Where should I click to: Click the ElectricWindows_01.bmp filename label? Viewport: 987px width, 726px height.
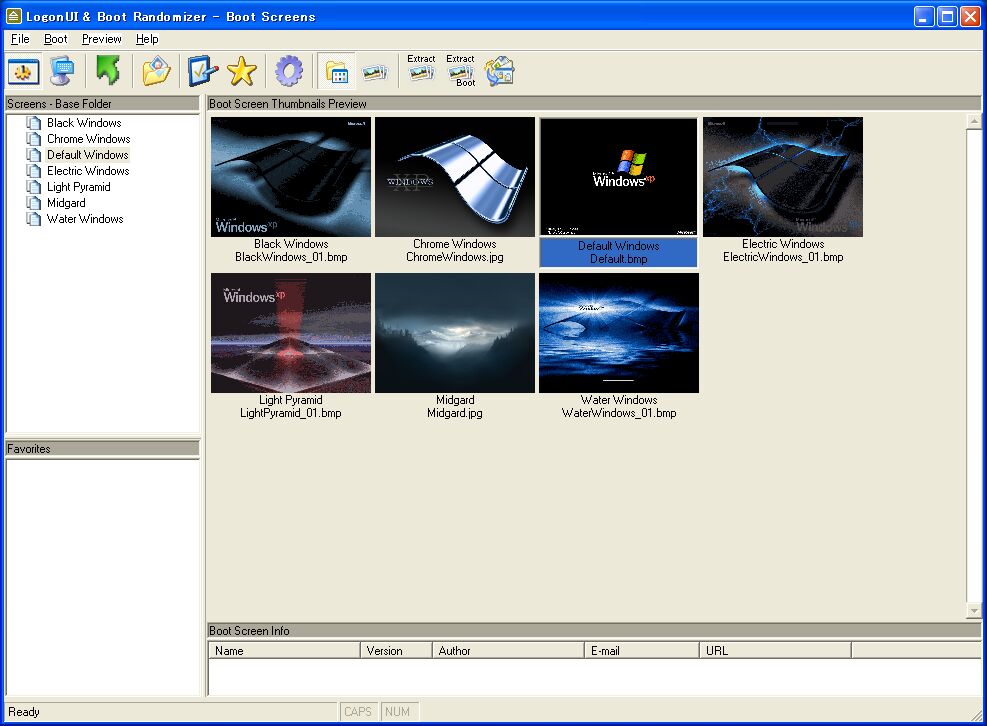point(783,257)
